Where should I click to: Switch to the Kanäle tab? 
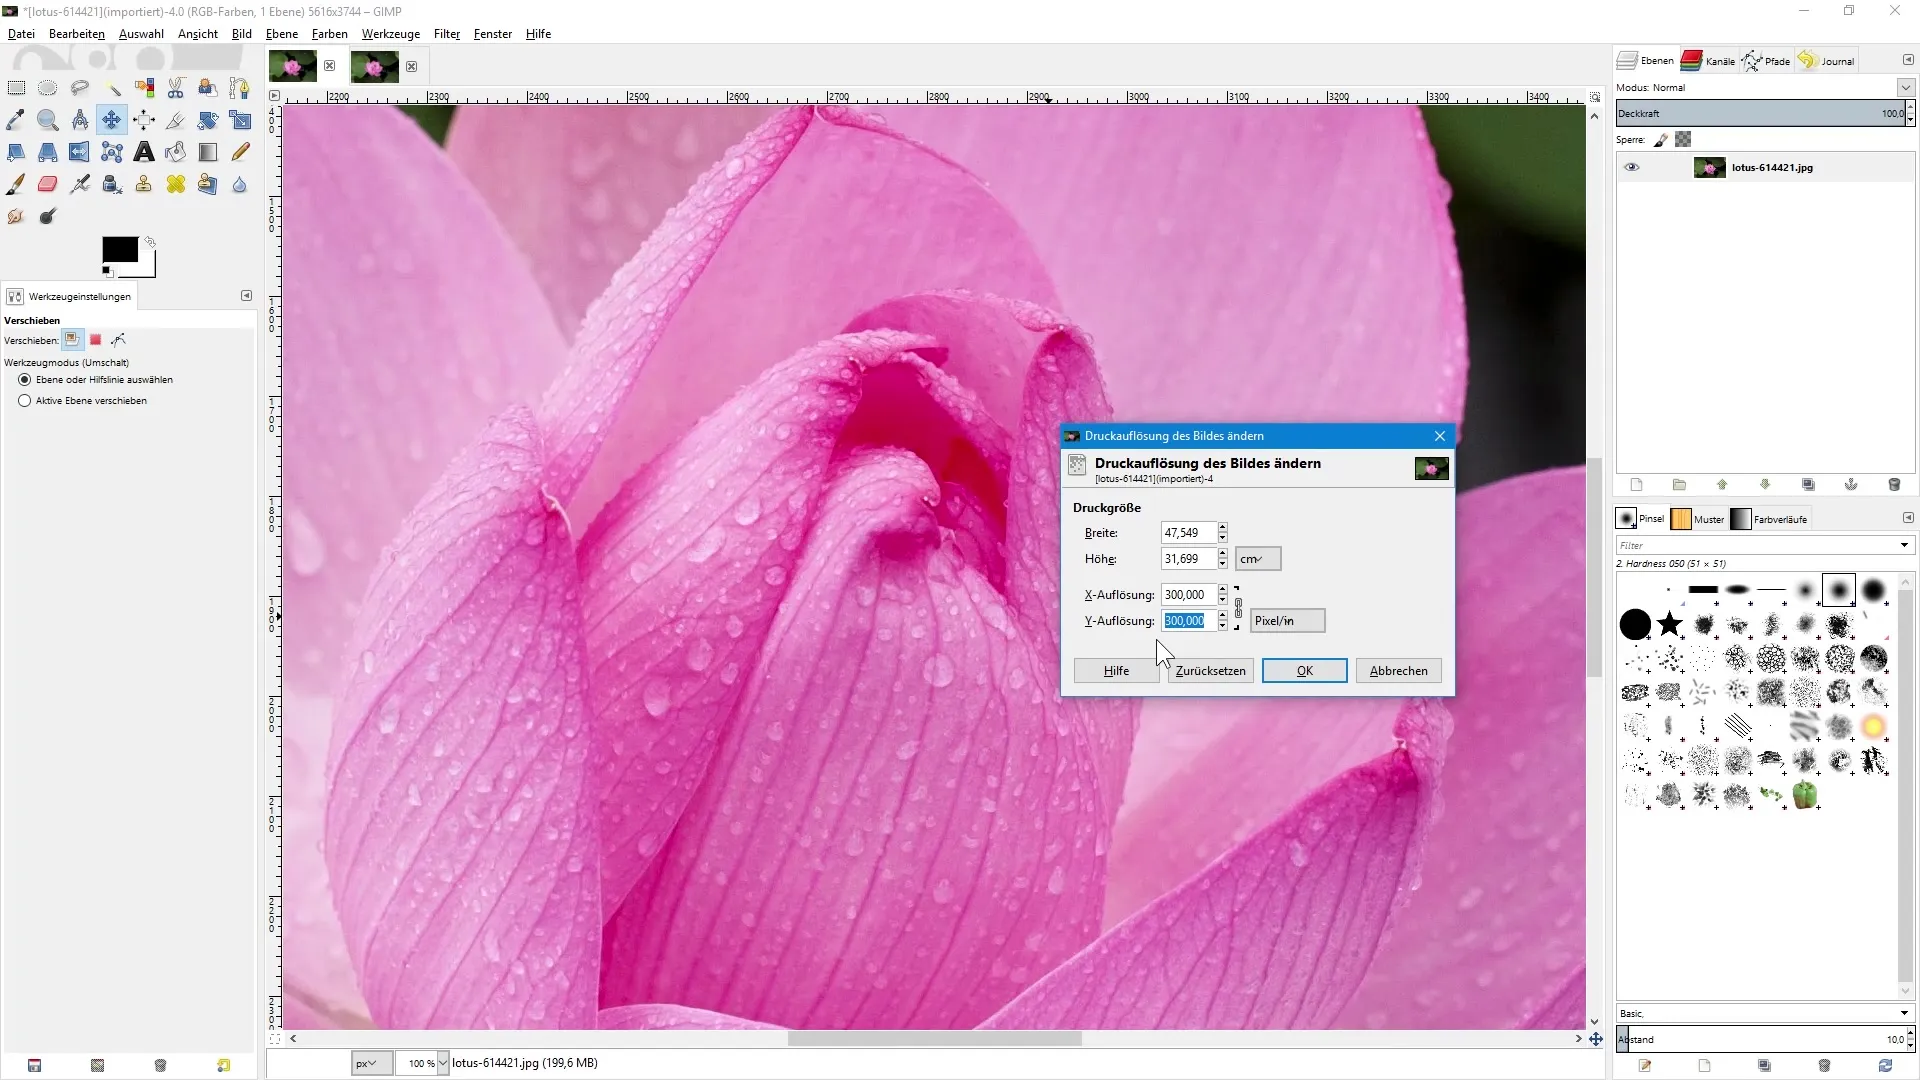pyautogui.click(x=1709, y=61)
